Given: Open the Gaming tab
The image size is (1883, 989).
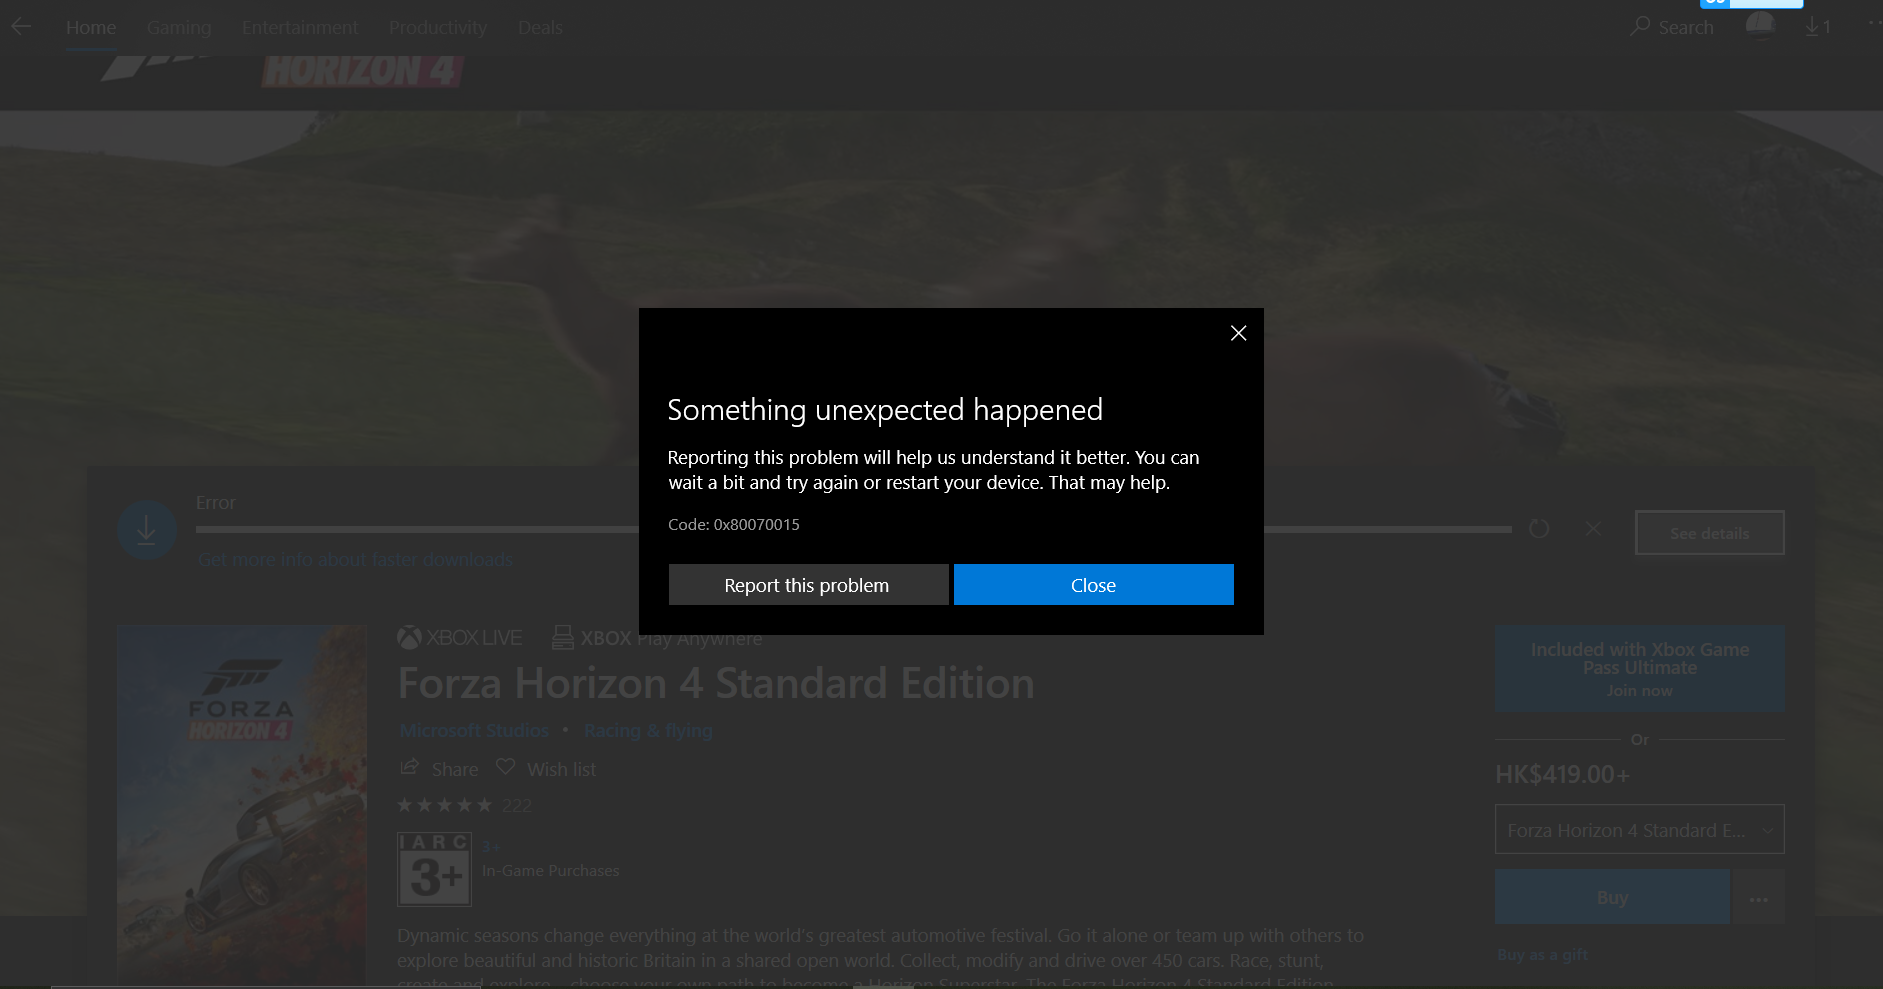Looking at the screenshot, I should coord(179,28).
